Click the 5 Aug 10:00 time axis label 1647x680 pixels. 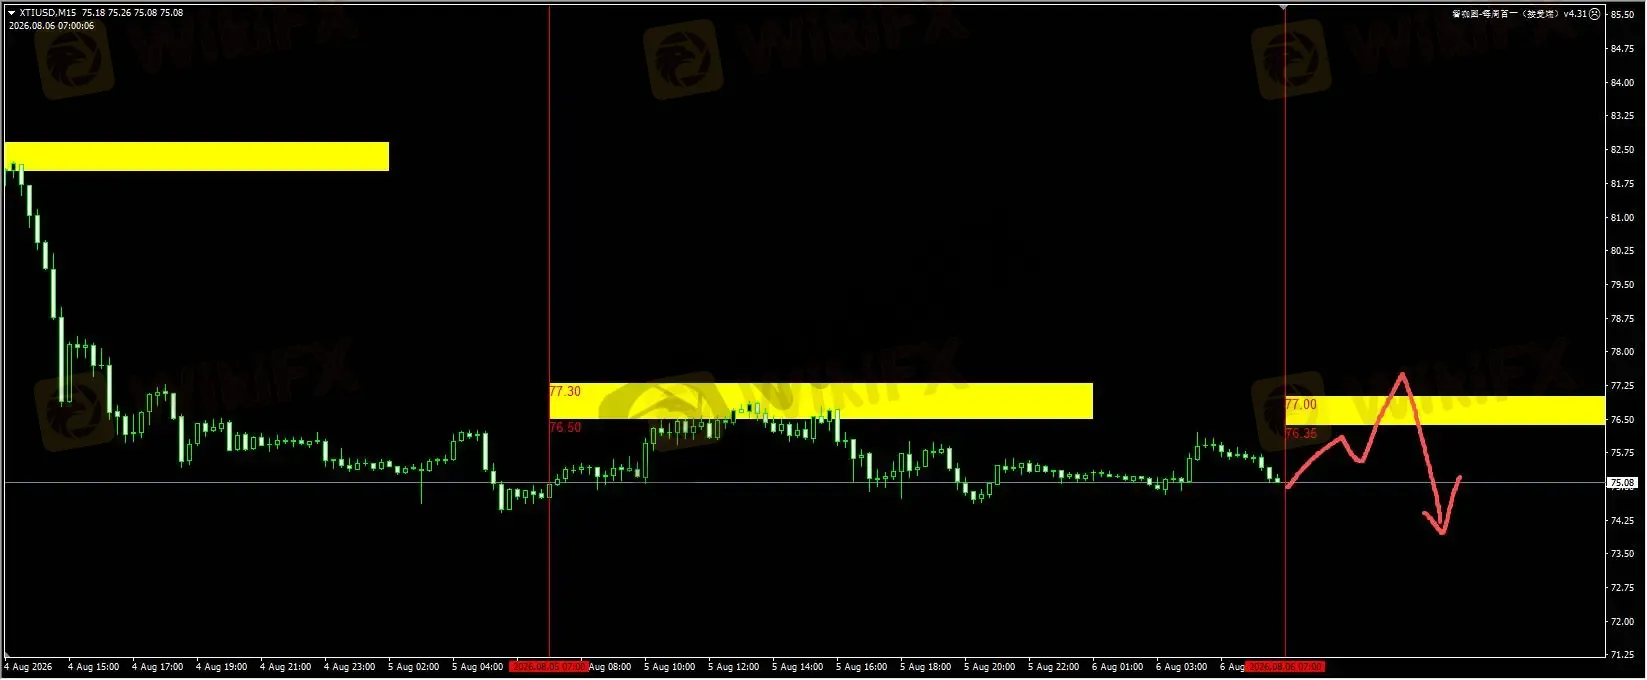pos(669,667)
